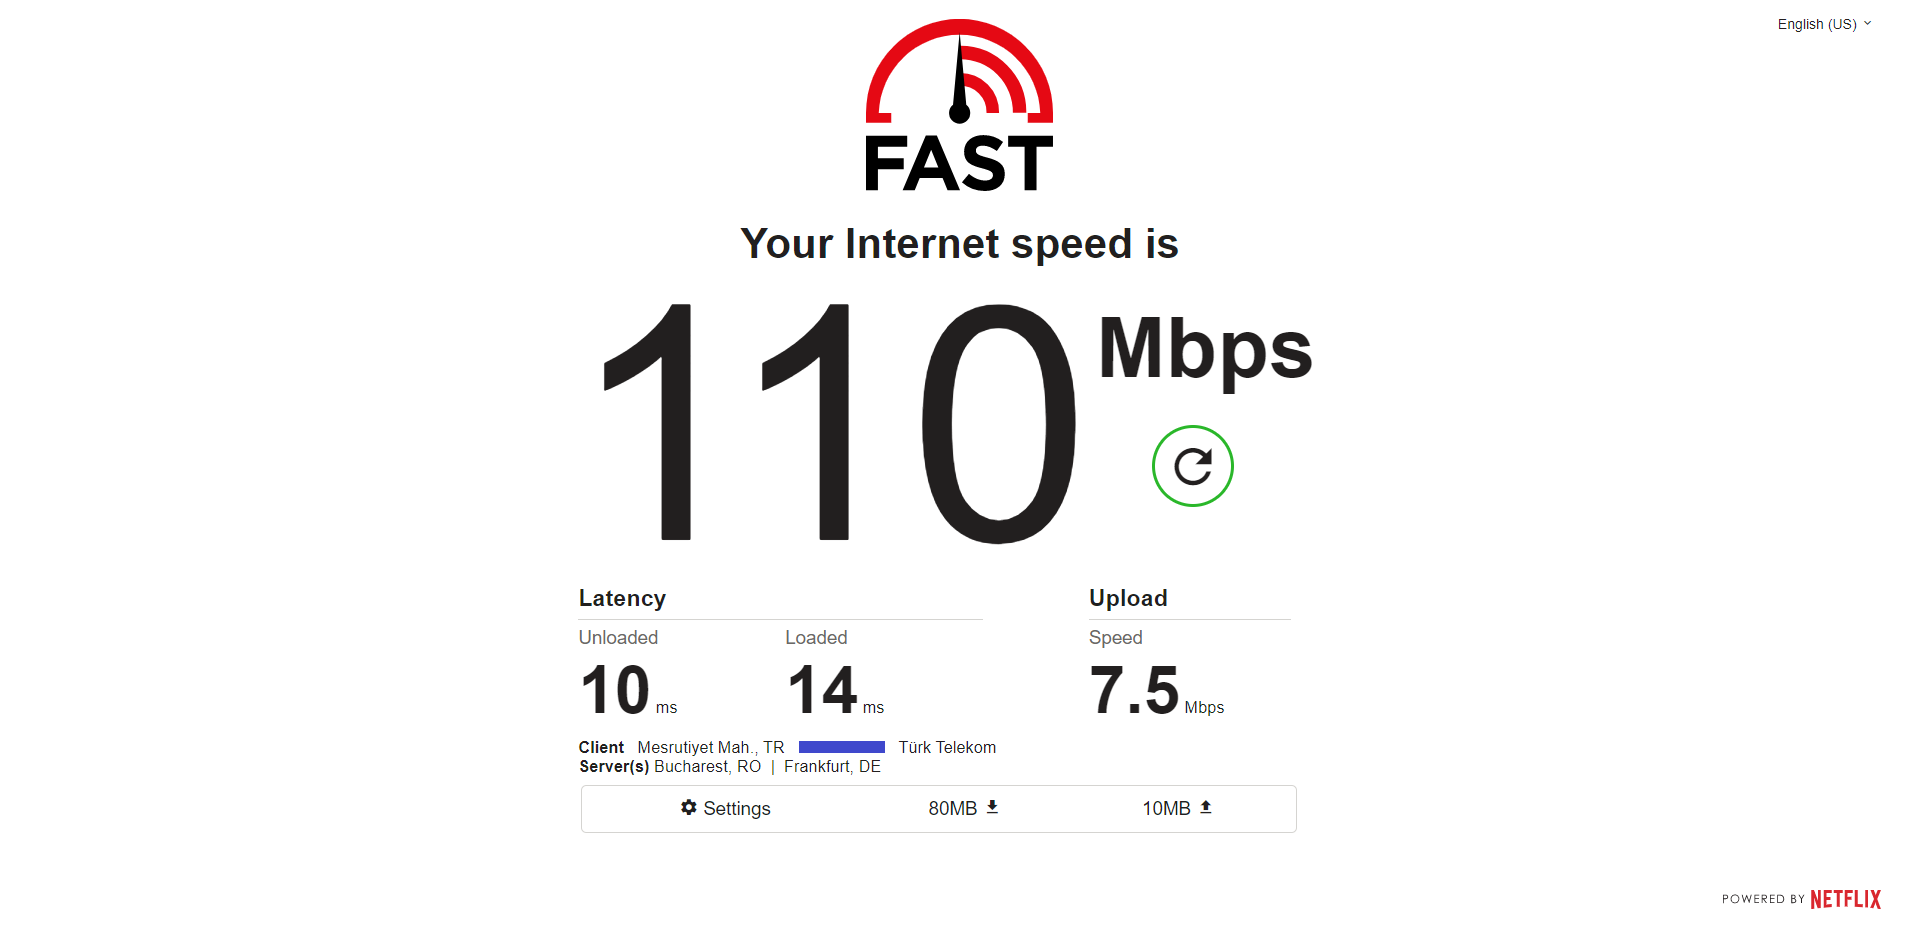Click the chevron next to English (US)
The height and width of the screenshot is (937, 1920).
click(1867, 23)
